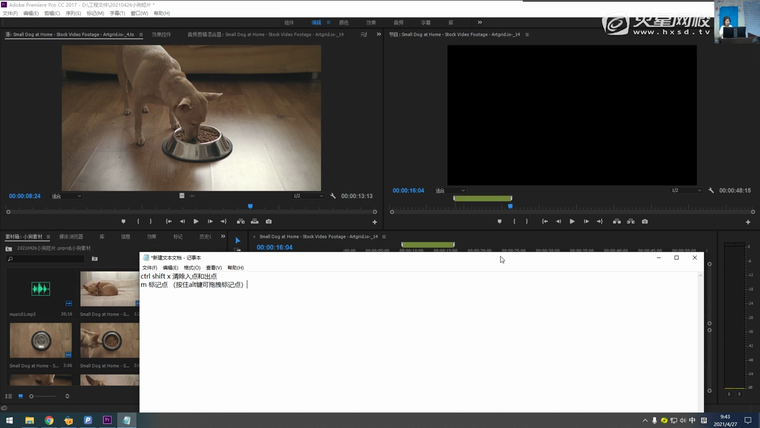The image size is (760, 428).
Task: Select the Selection tool arrow
Action: [238, 241]
